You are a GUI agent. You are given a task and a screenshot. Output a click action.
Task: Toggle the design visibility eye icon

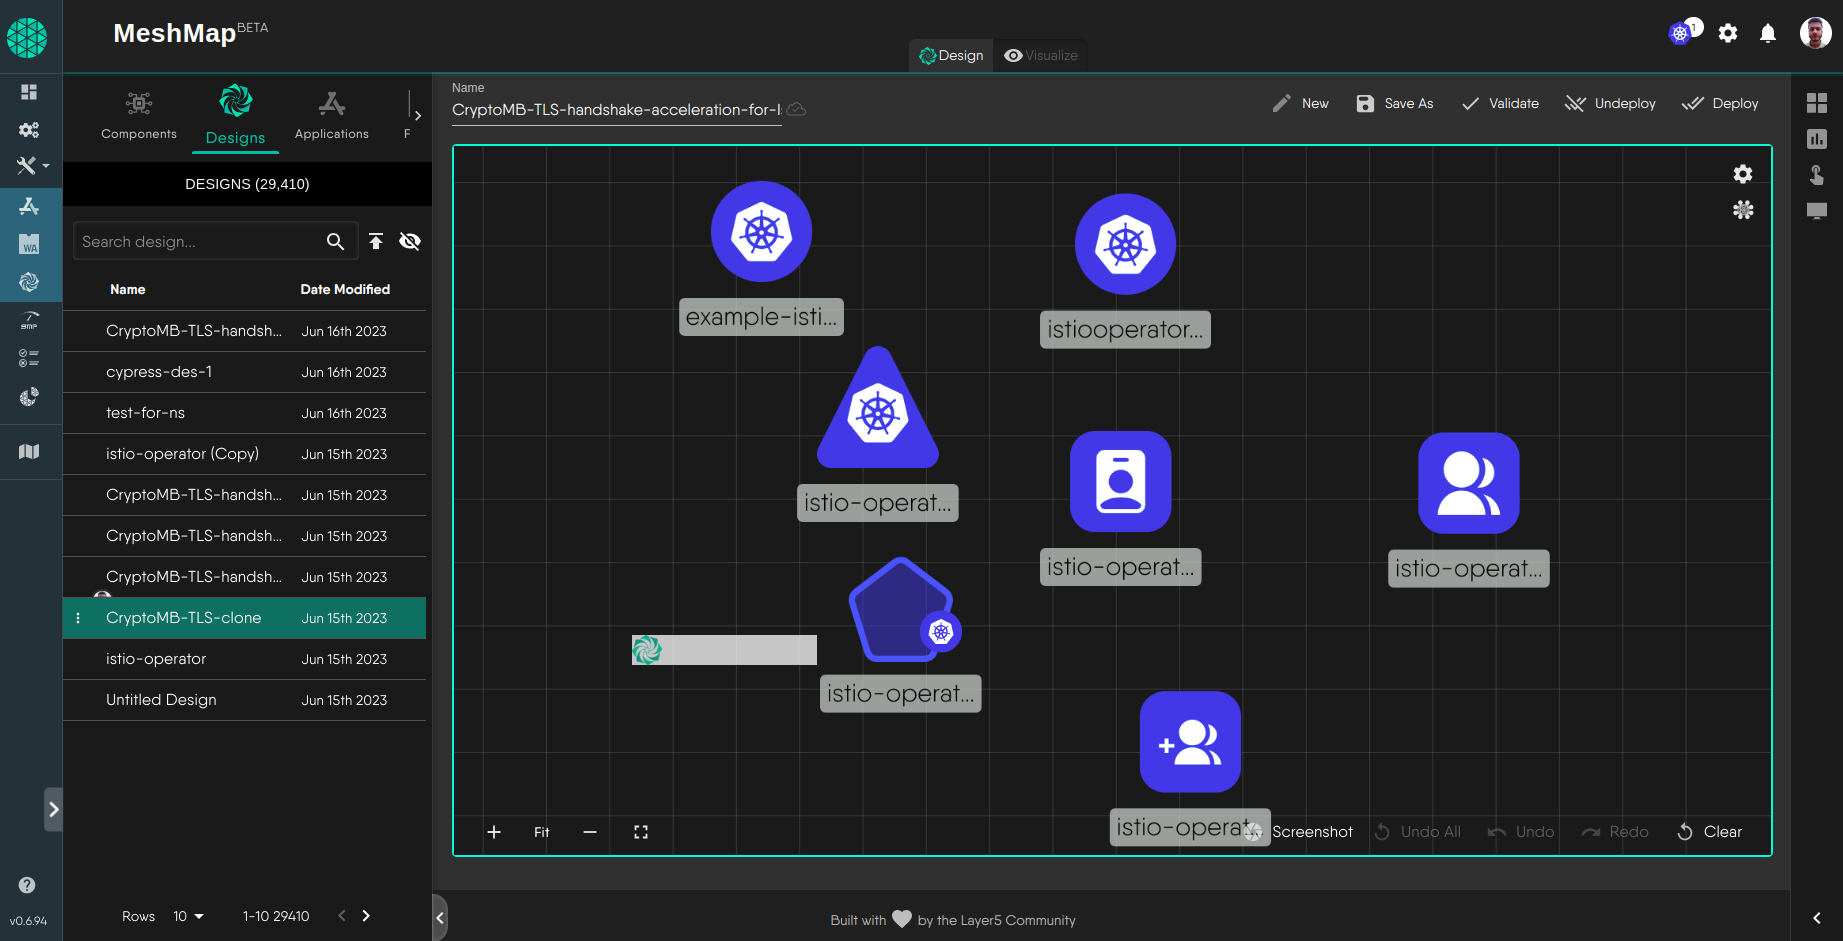(410, 241)
